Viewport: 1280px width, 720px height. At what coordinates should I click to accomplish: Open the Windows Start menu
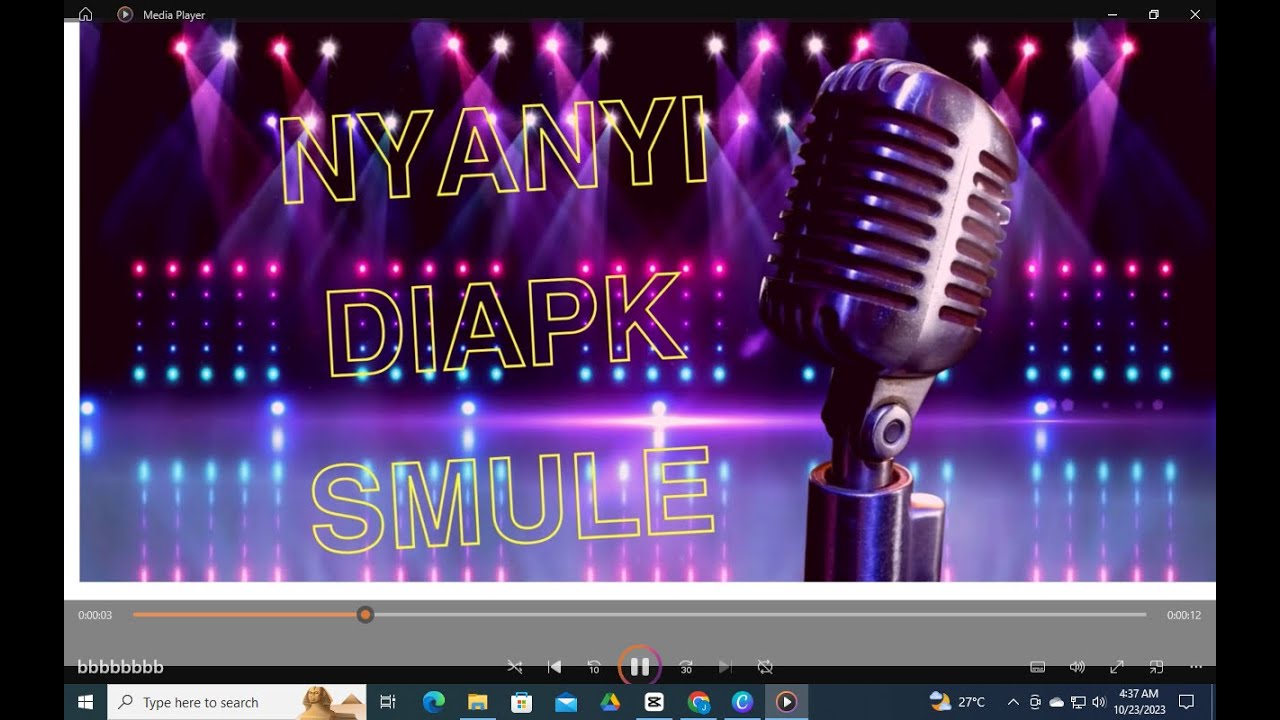point(86,702)
